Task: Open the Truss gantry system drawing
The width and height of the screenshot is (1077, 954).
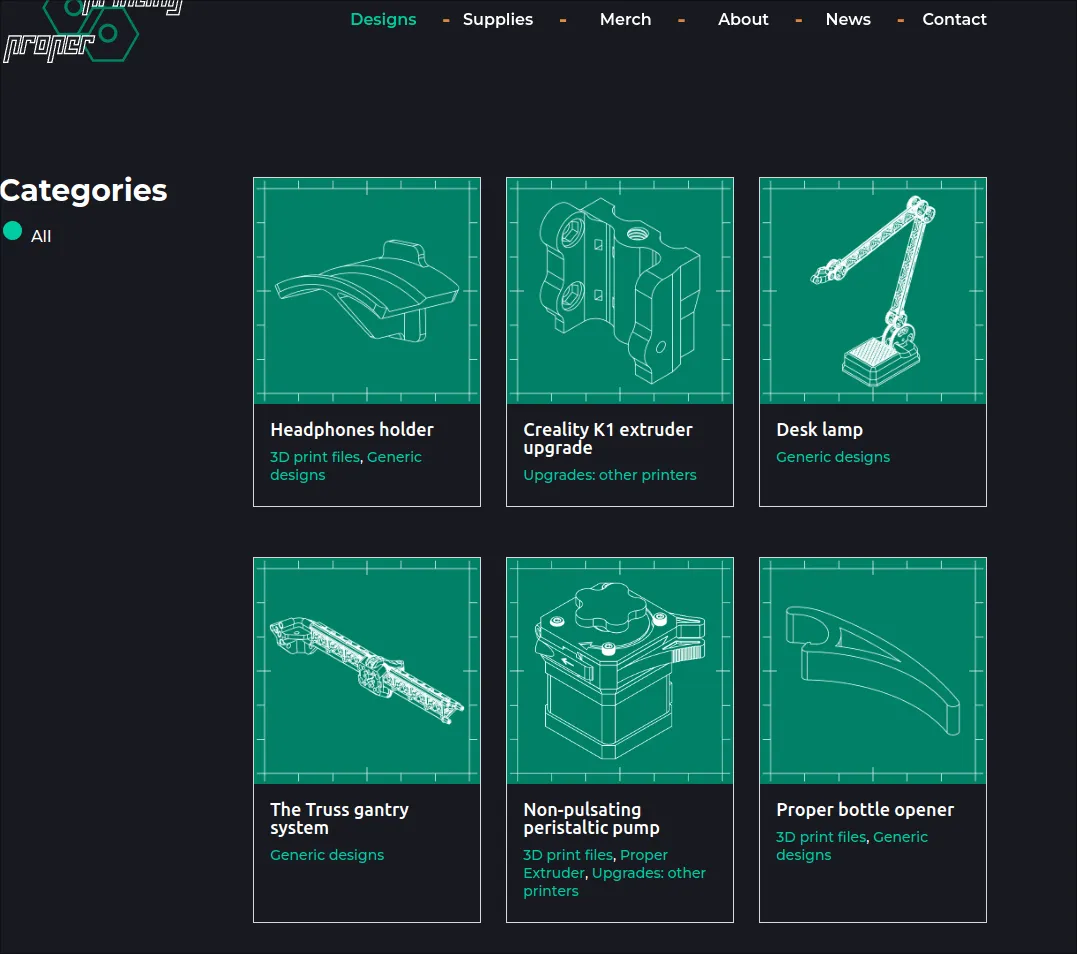Action: [x=367, y=671]
